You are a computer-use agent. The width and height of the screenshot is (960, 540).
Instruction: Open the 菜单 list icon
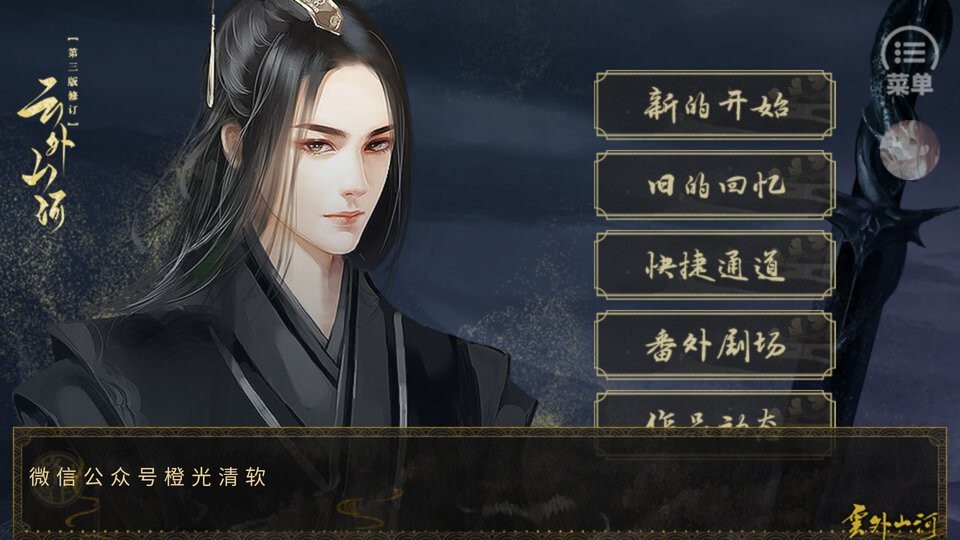coord(910,53)
